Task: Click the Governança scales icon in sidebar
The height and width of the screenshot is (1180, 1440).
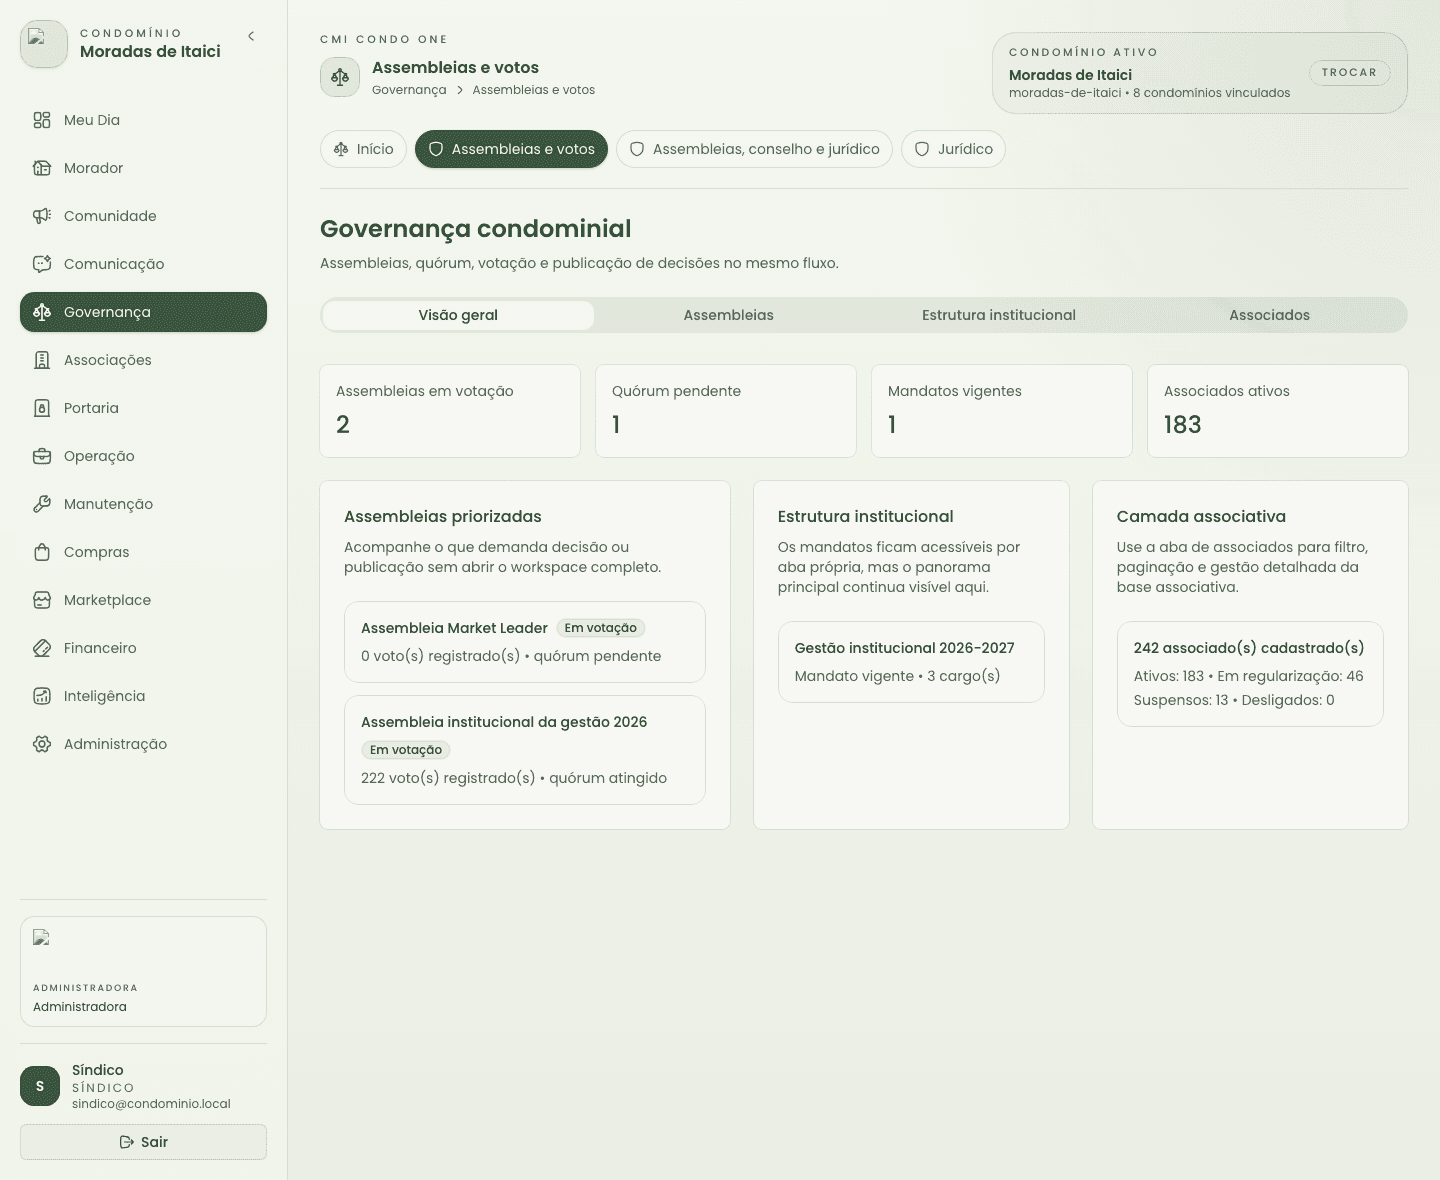Action: (42, 312)
